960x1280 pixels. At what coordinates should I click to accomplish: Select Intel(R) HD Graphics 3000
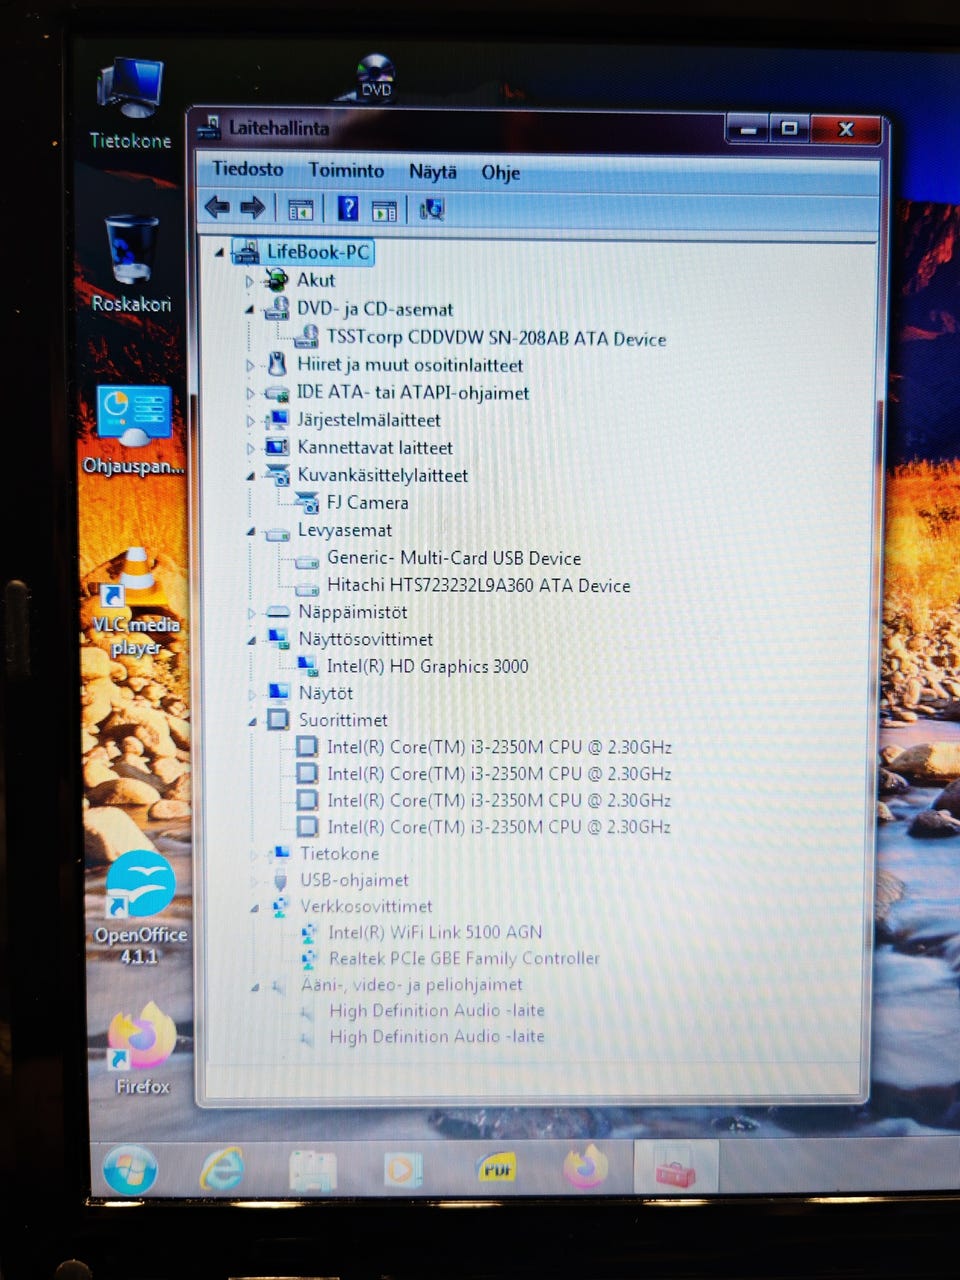pyautogui.click(x=427, y=666)
